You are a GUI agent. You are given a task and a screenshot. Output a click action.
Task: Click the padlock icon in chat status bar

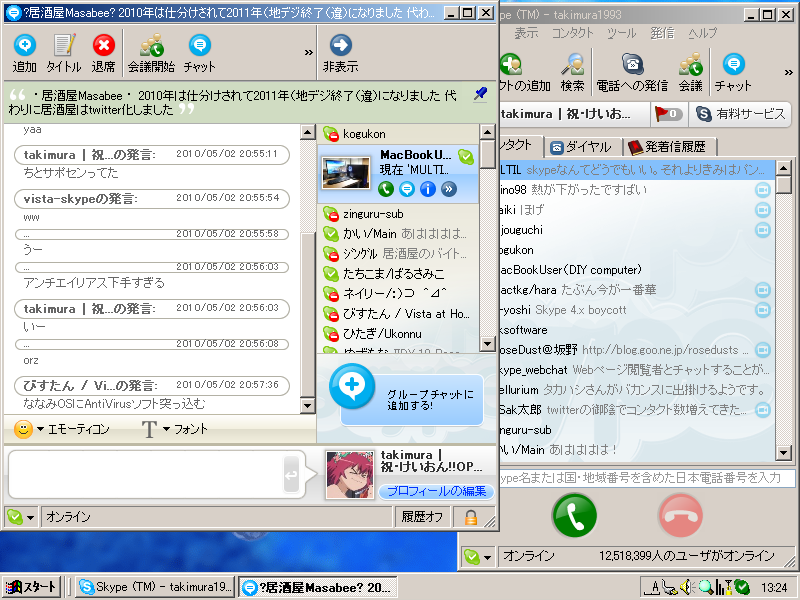471,517
